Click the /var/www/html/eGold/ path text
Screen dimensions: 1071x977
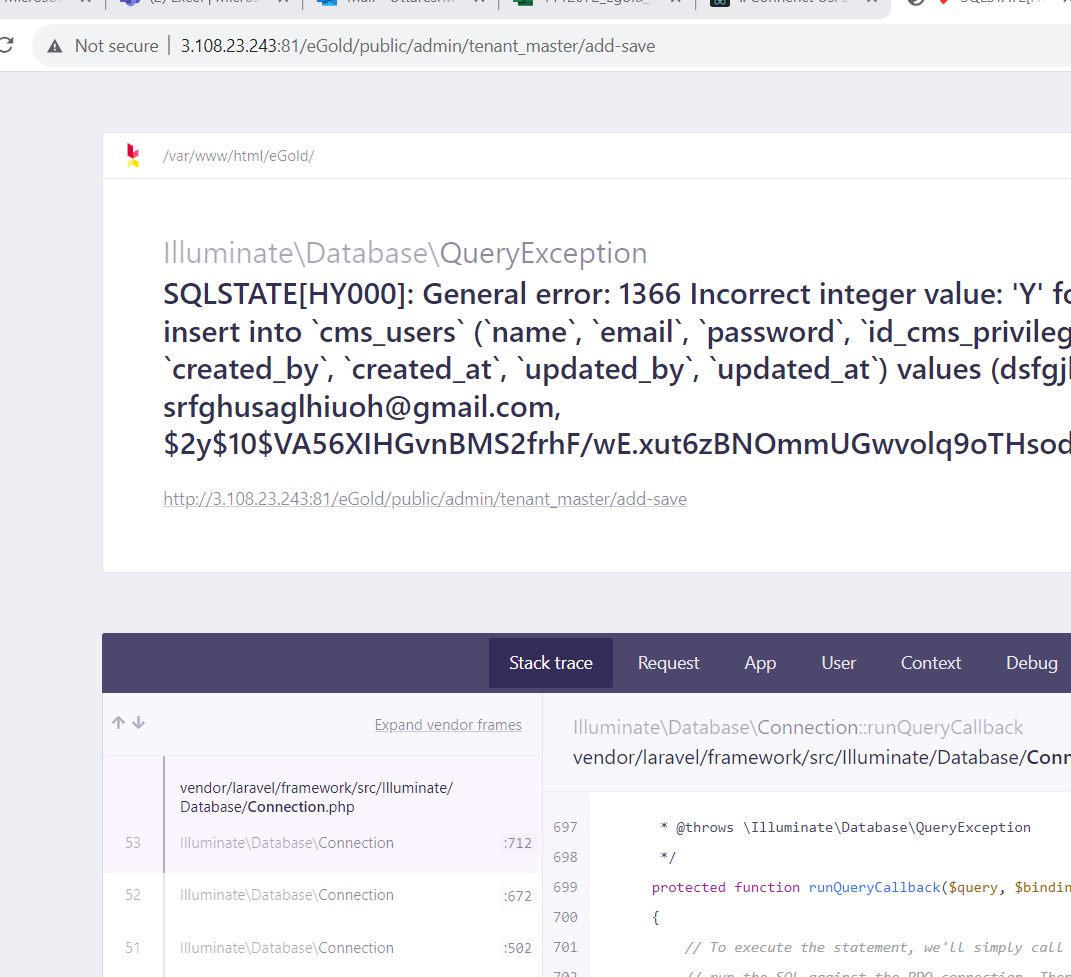click(x=238, y=156)
